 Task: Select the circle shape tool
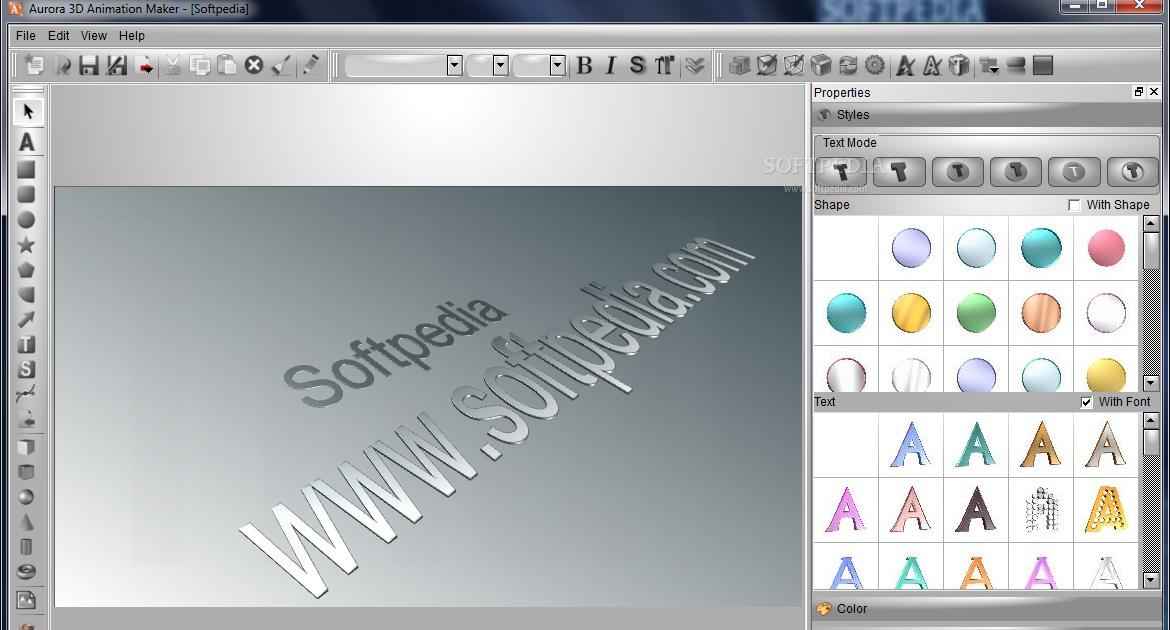[26, 220]
